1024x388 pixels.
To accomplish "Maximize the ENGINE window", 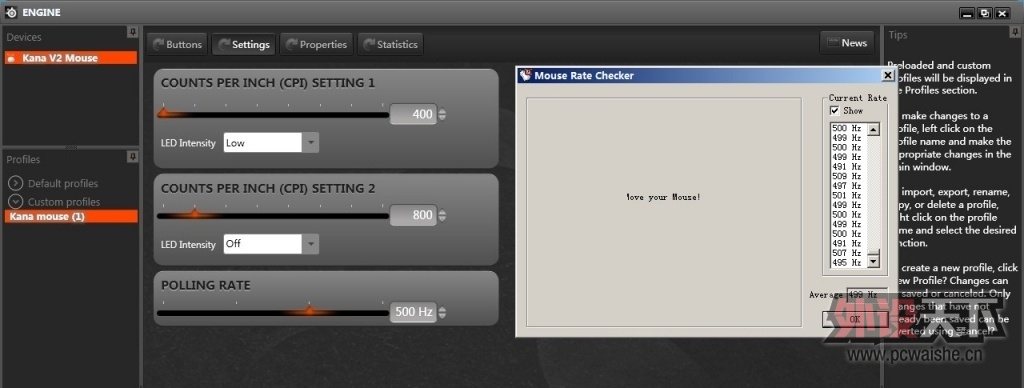I will click(x=985, y=12).
